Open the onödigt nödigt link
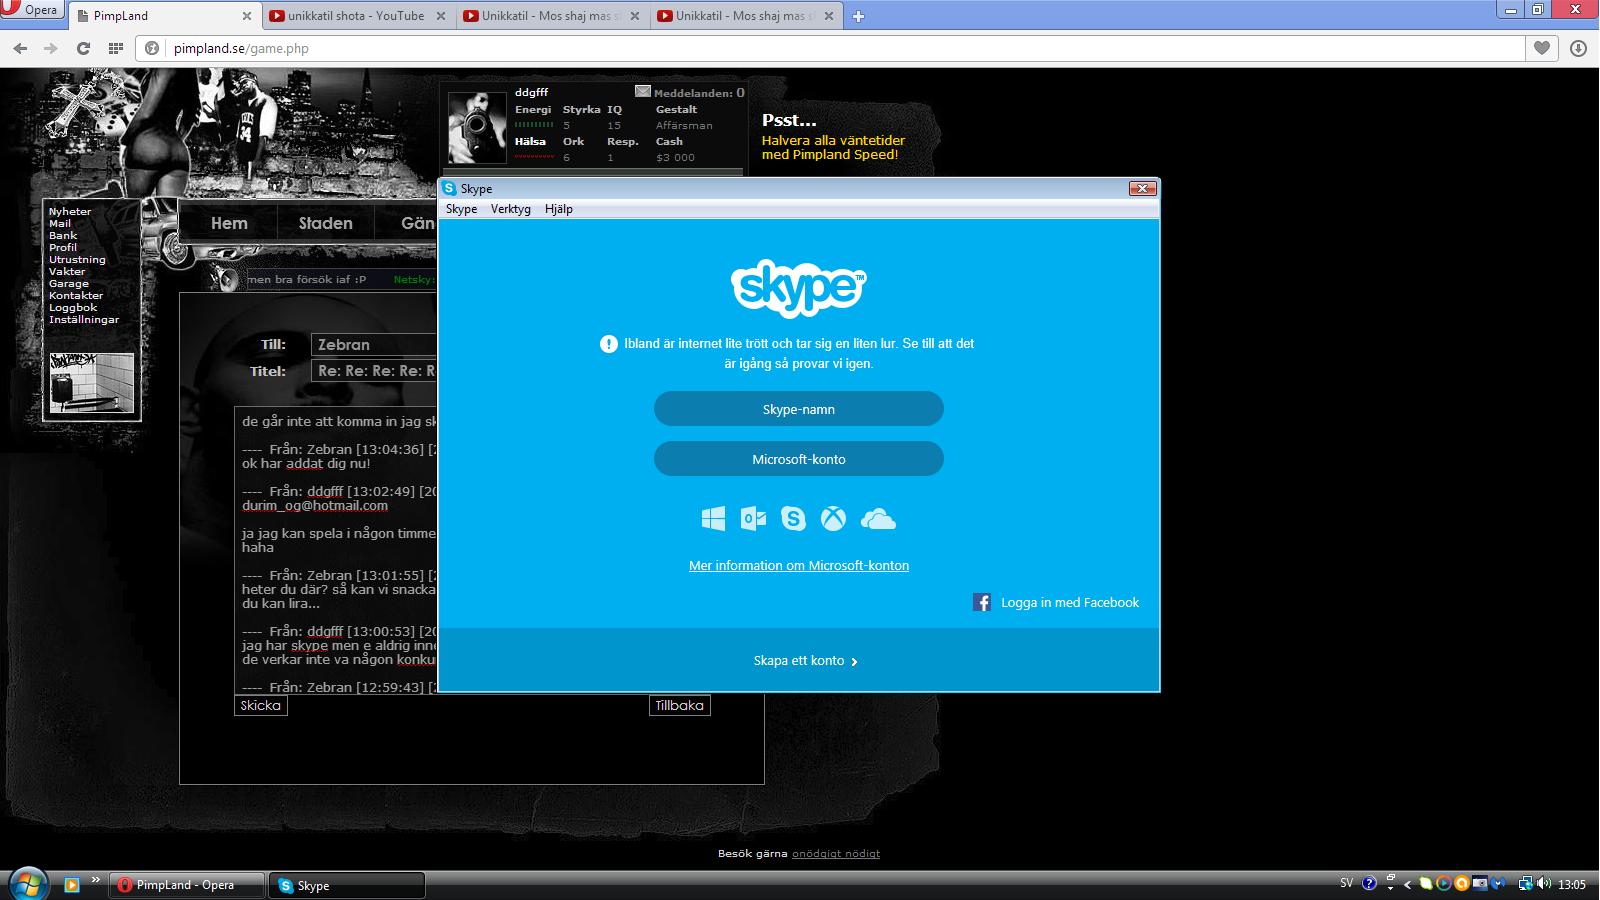 (836, 854)
